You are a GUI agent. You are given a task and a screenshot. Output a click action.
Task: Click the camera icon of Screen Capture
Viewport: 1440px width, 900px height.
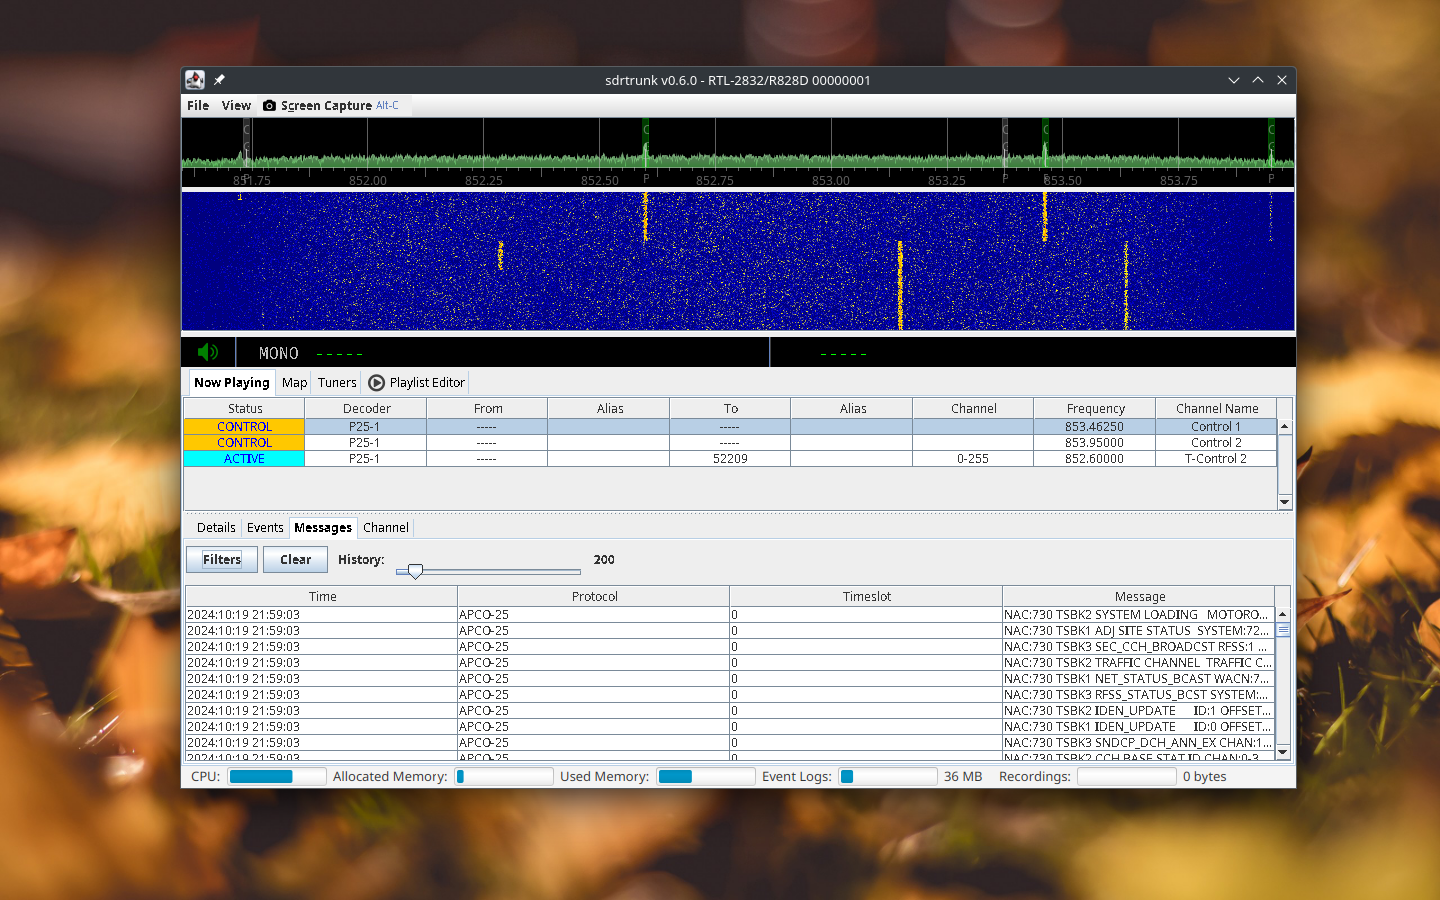269,105
